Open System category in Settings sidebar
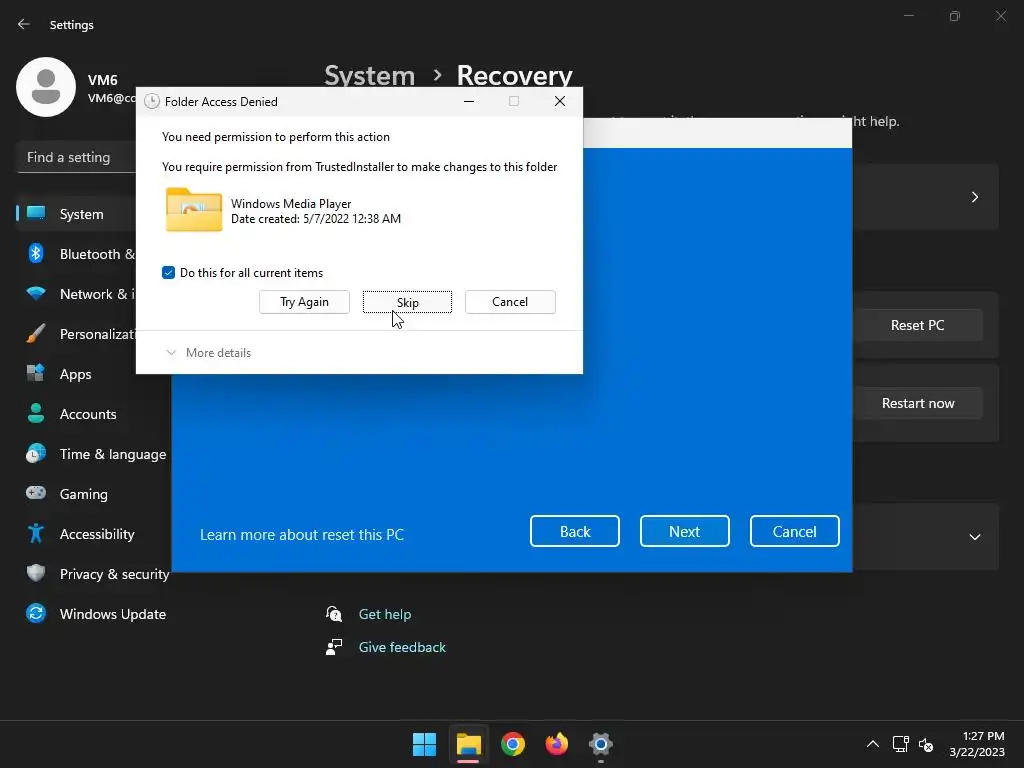Viewport: 1024px width, 768px height. 81,214
